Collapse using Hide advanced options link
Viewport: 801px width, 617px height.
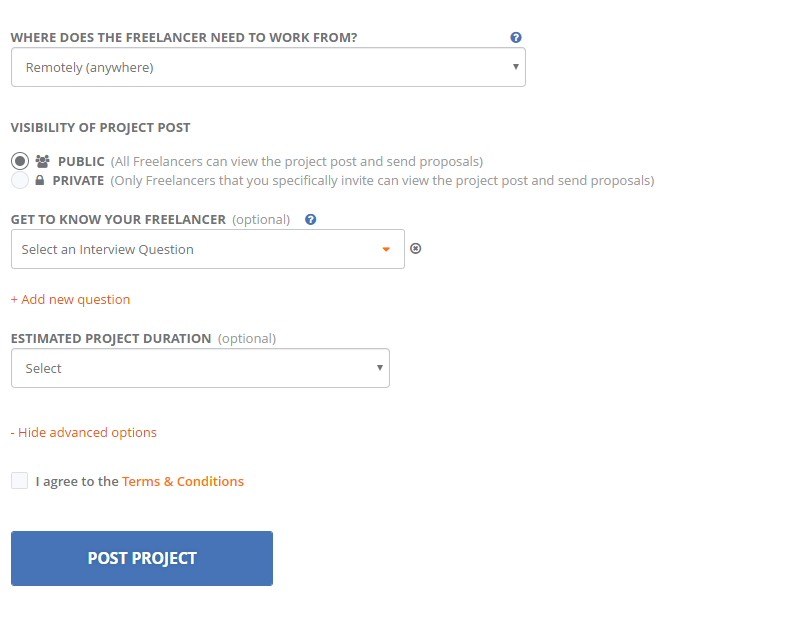pyautogui.click(x=84, y=432)
